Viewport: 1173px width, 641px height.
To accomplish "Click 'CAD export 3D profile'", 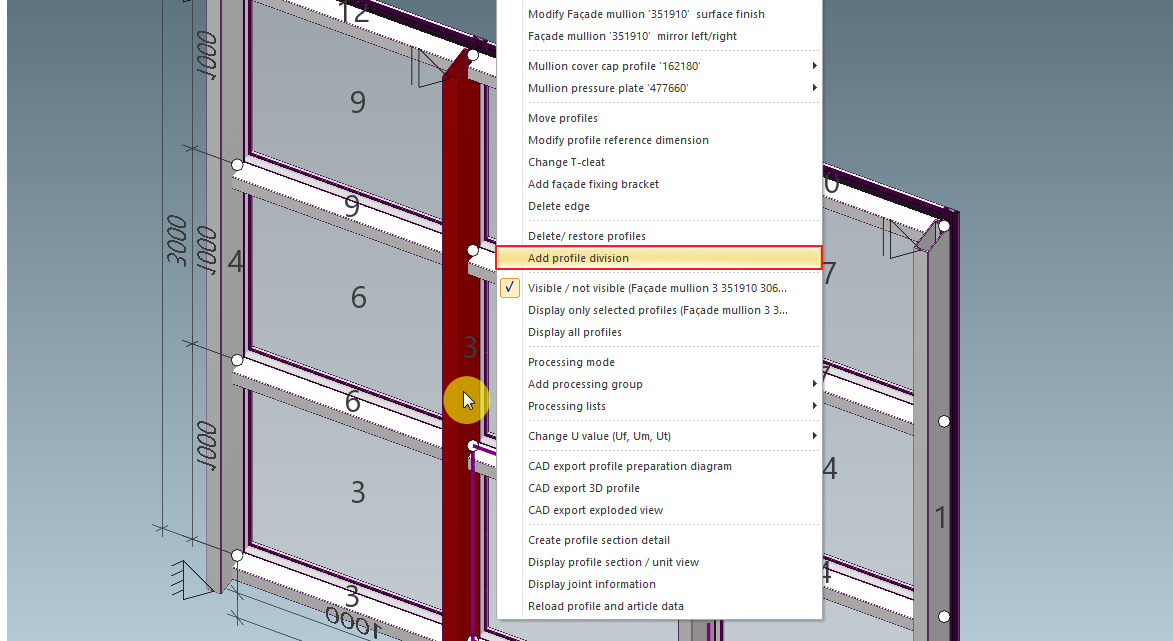I will click(583, 488).
